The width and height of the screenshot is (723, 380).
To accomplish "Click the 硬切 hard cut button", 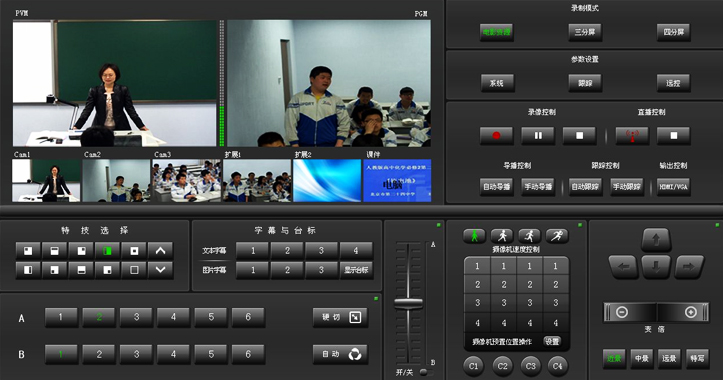I will (340, 317).
